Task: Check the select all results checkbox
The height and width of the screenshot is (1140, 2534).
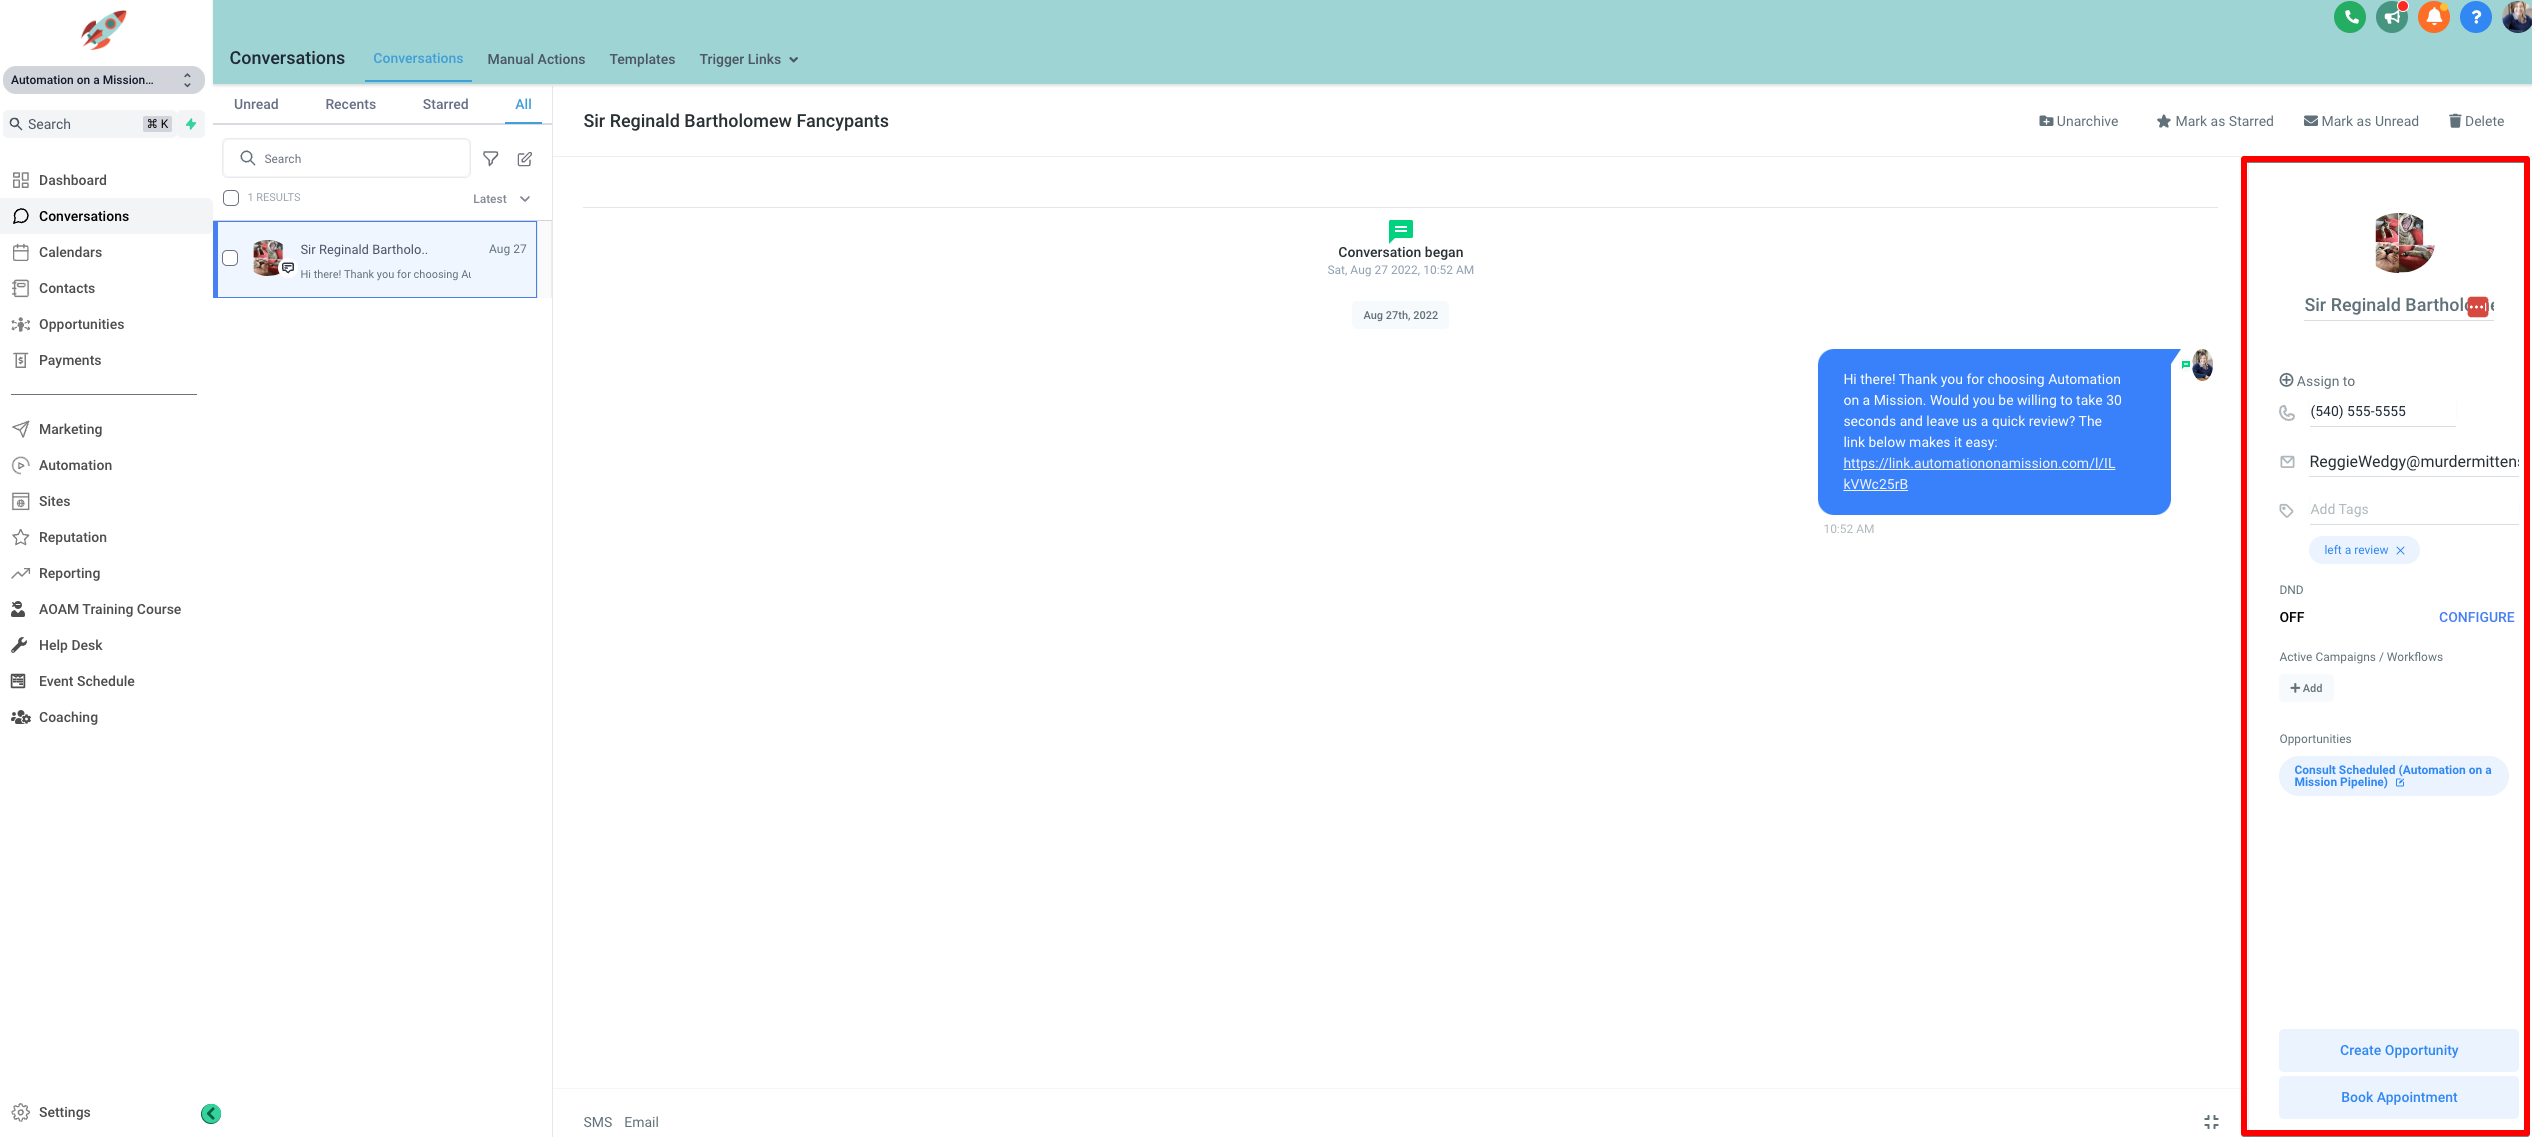Action: coord(231,198)
